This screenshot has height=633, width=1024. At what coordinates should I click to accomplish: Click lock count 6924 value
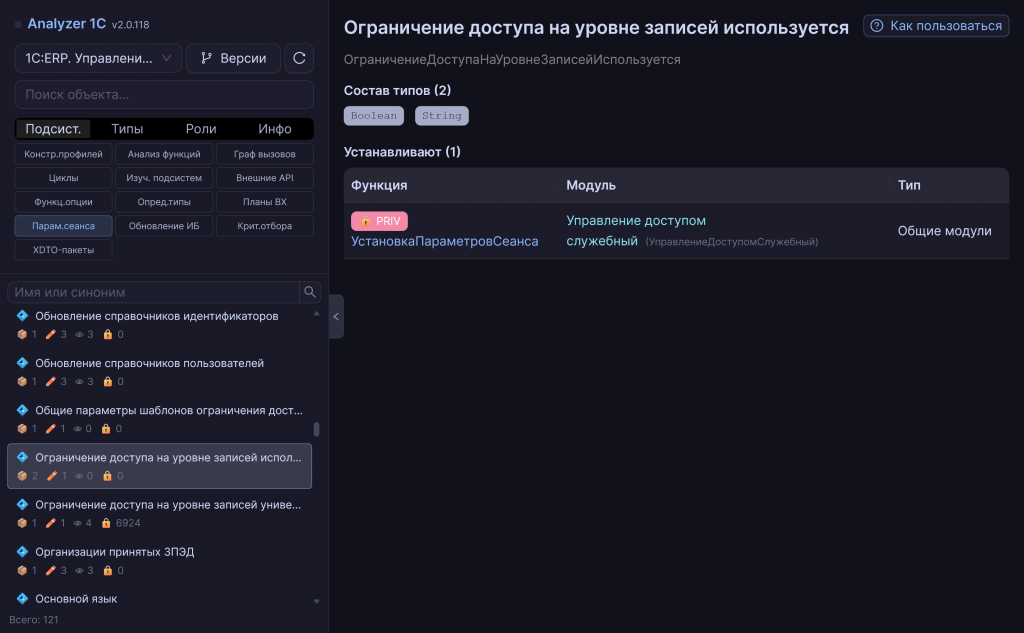[128, 523]
